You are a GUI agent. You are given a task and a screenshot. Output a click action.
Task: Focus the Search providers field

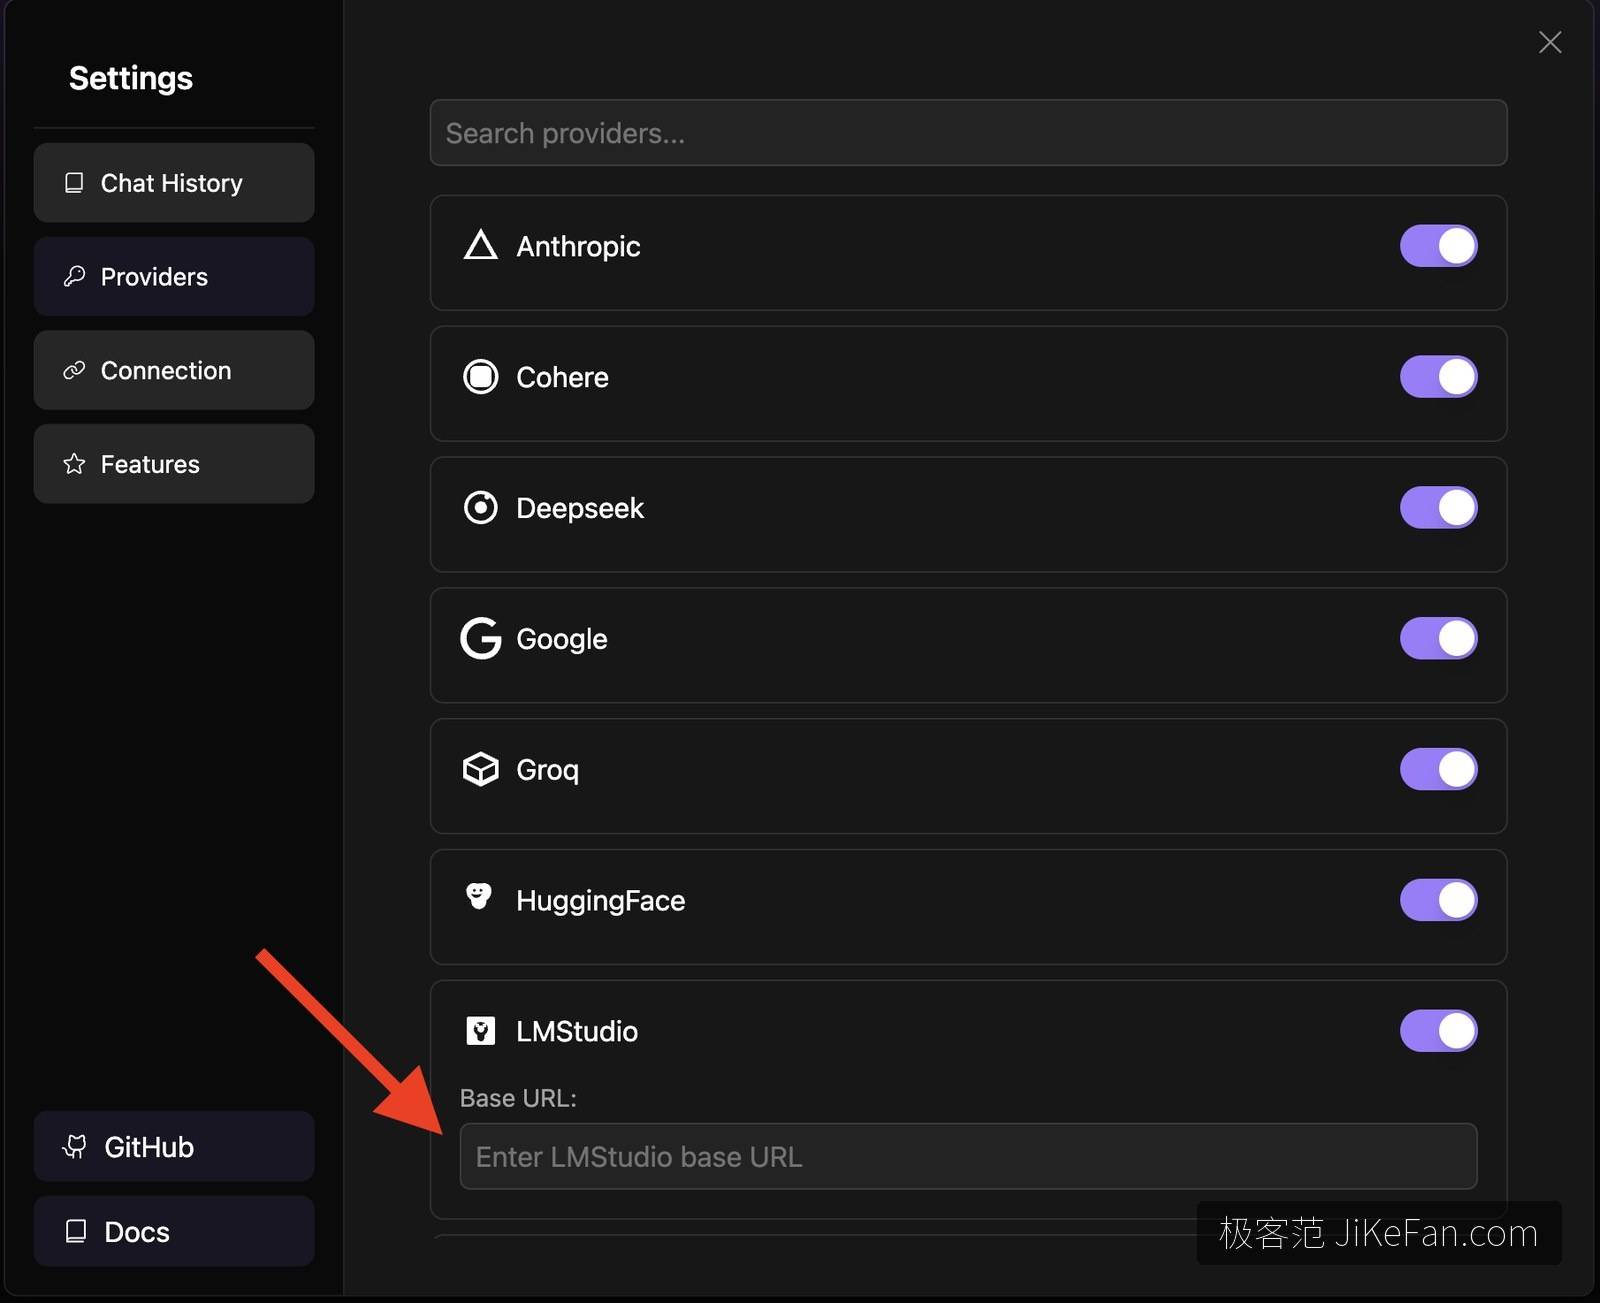968,133
